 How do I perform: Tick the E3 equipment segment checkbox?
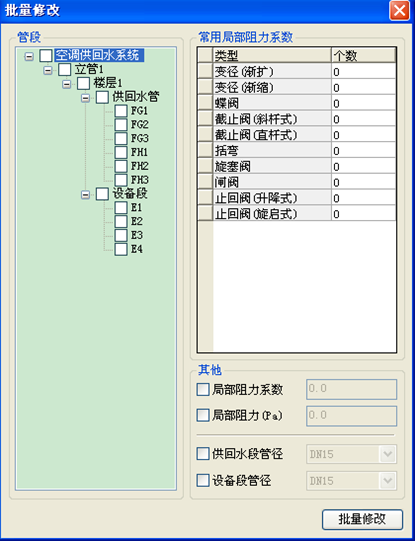121,235
